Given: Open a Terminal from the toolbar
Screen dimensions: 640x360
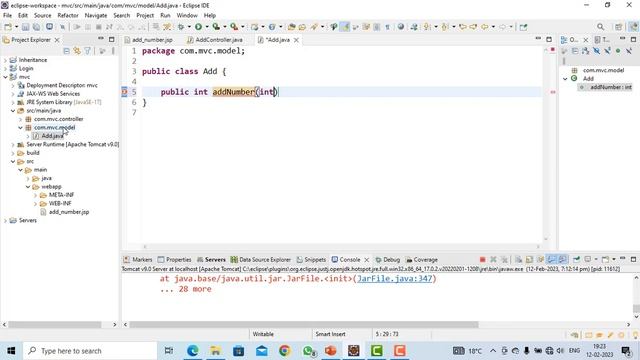Looking at the screenshot, I should click(x=49, y=27).
